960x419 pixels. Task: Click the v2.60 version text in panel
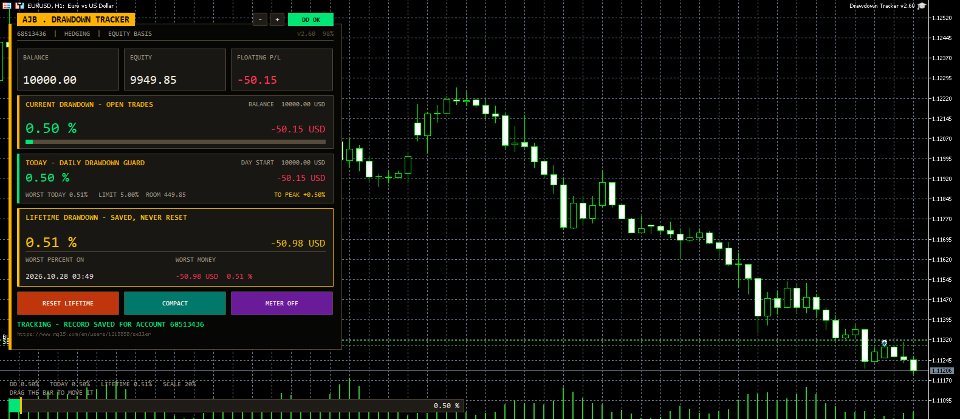[x=306, y=34]
